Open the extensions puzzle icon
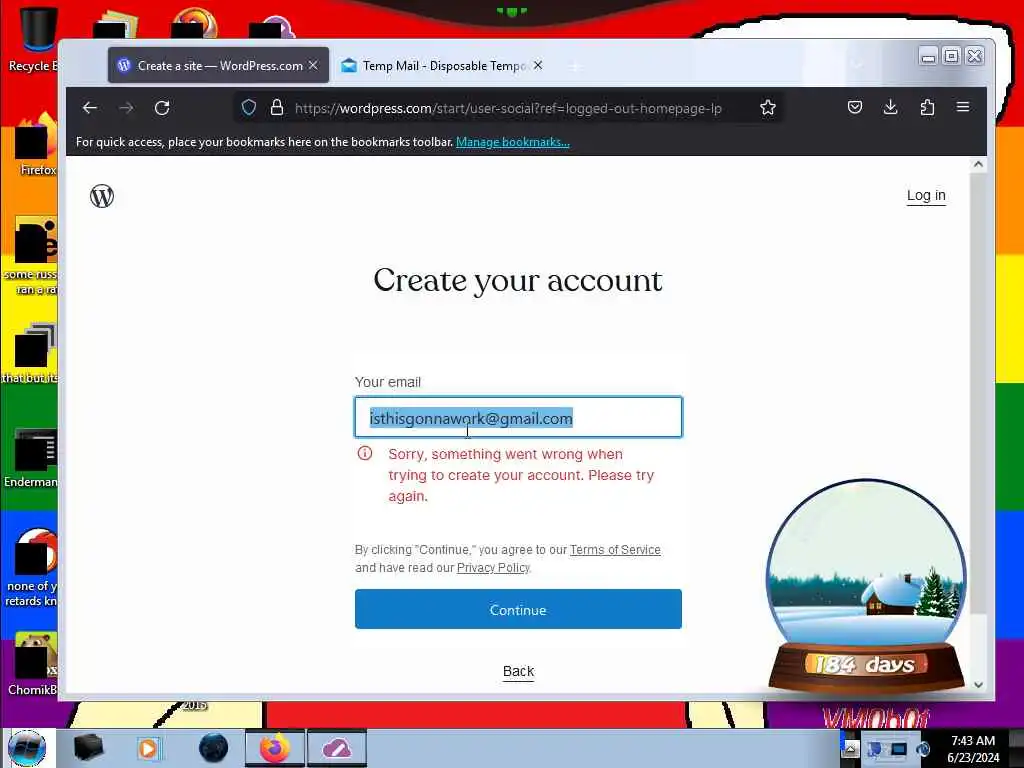 point(927,108)
